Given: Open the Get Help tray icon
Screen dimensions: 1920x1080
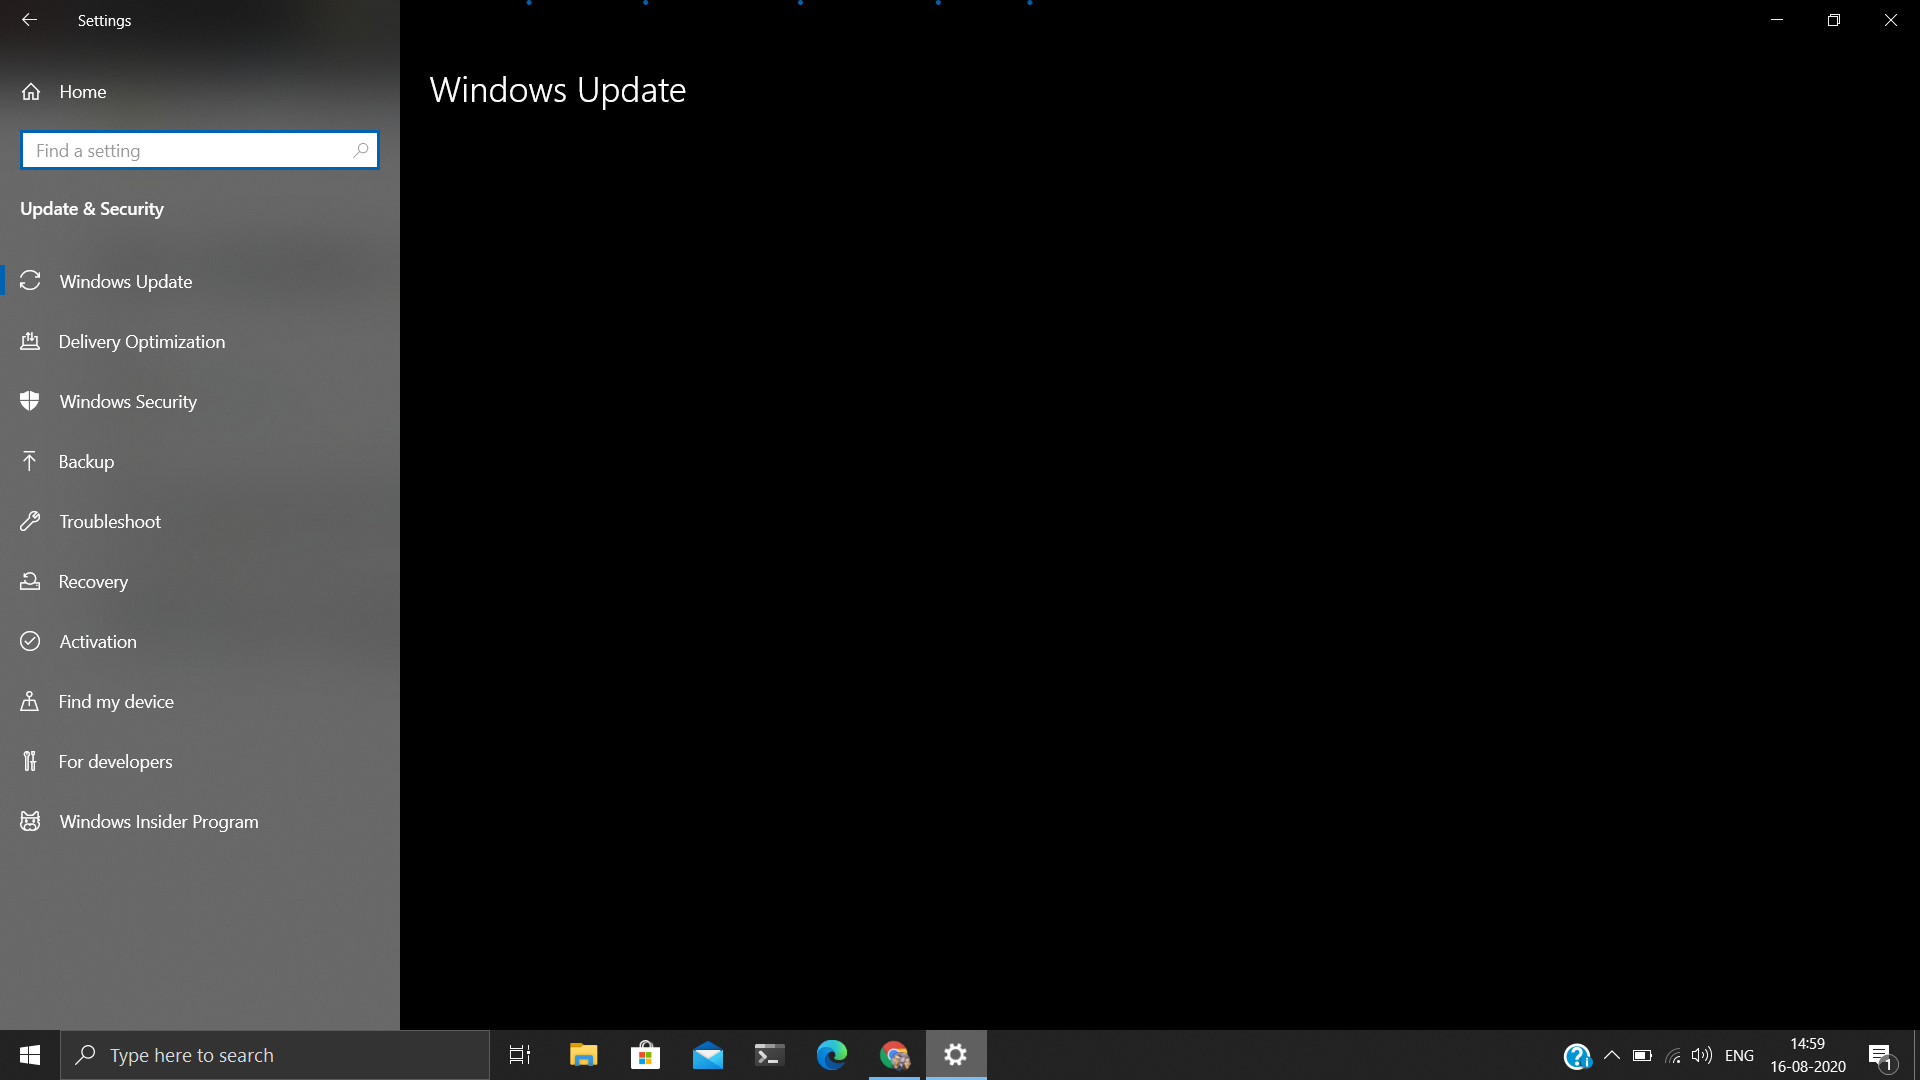Looking at the screenshot, I should (x=1577, y=1056).
